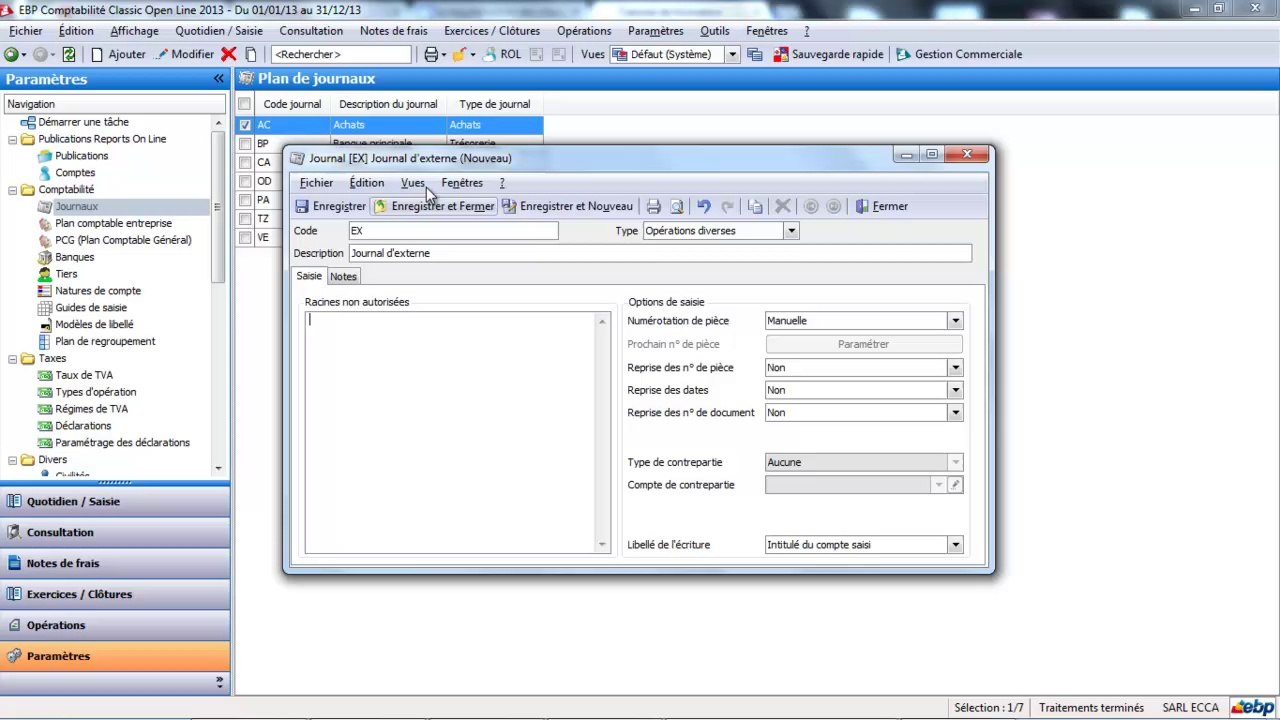Viewport: 1280px width, 720px height.
Task: Uncheck the AC journal row checkbox
Action: (x=245, y=125)
